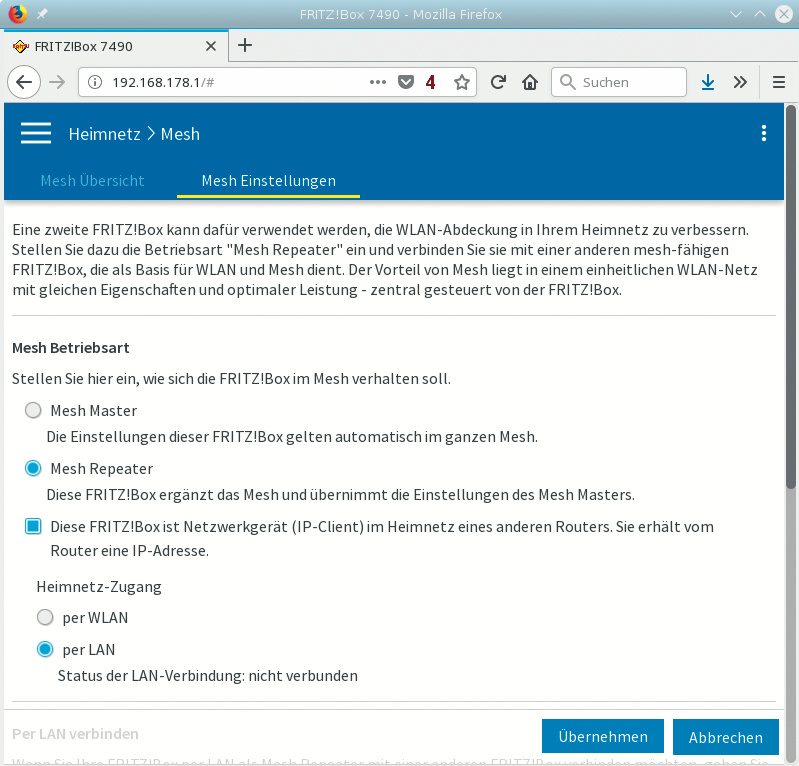Select the Mesh Master radio button

tap(33, 410)
